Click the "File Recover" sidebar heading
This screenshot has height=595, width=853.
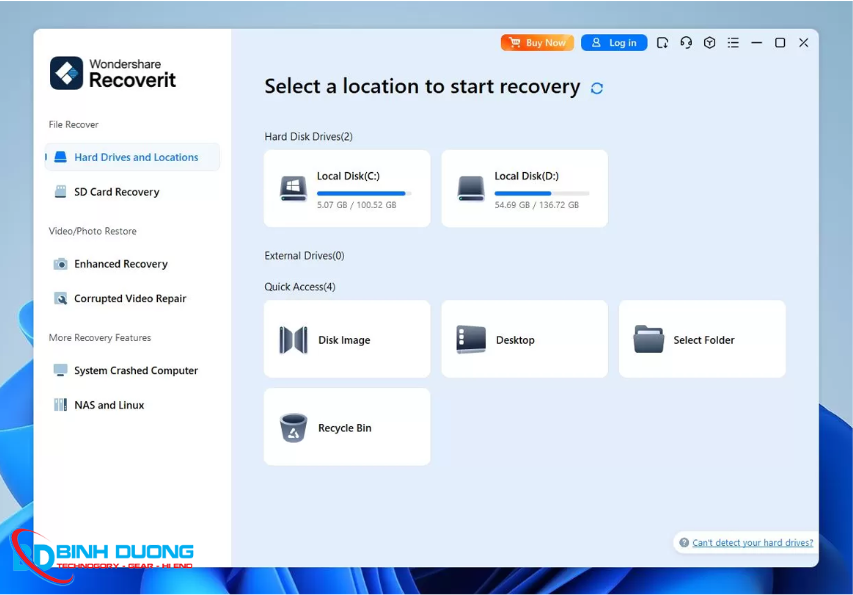tap(73, 125)
